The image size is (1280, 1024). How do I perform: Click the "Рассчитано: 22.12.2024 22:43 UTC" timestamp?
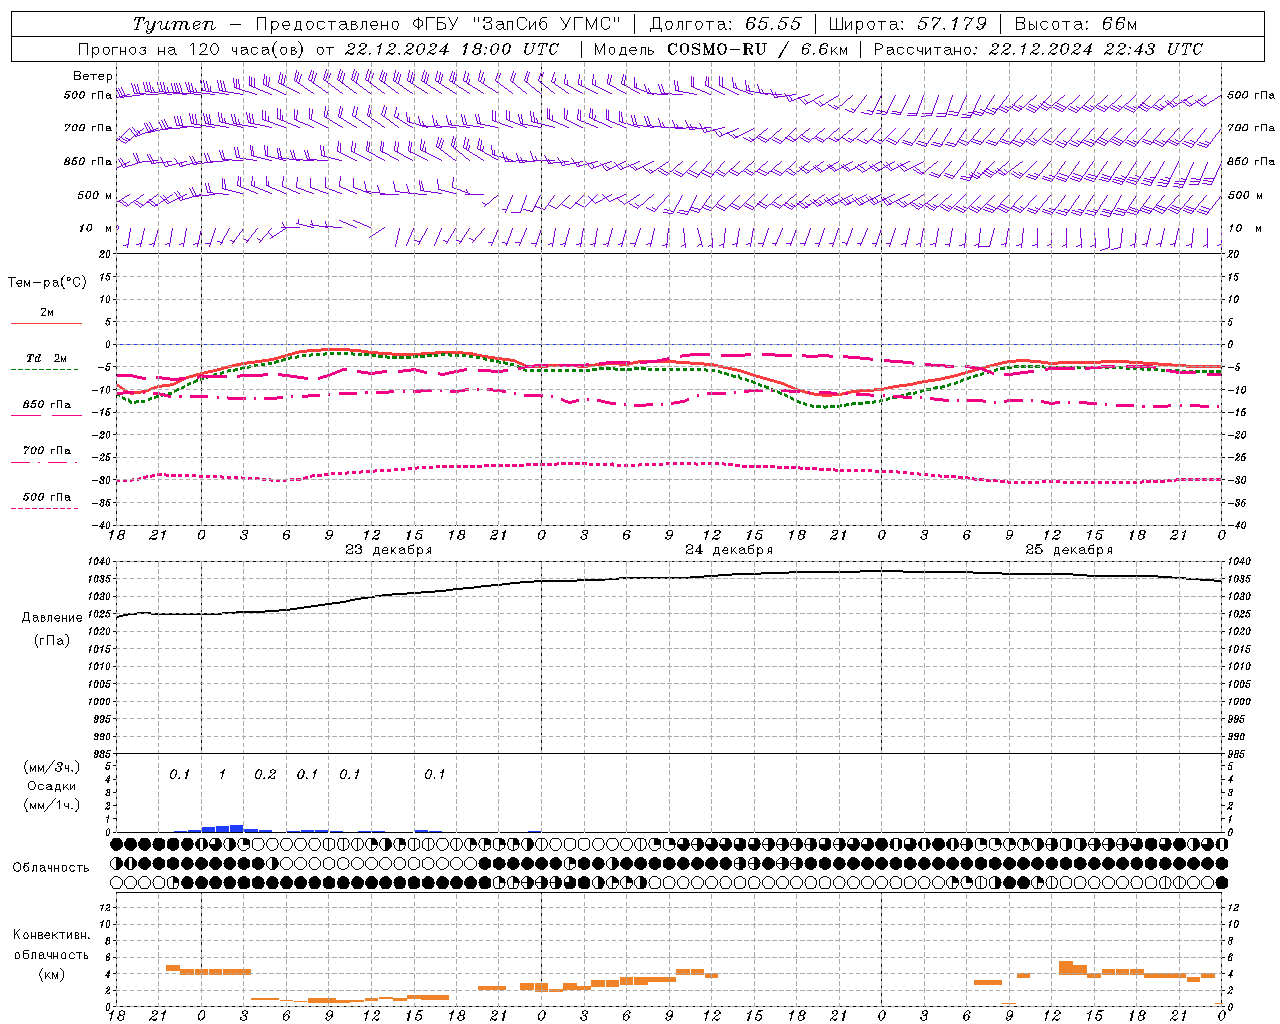[x=1038, y=49]
